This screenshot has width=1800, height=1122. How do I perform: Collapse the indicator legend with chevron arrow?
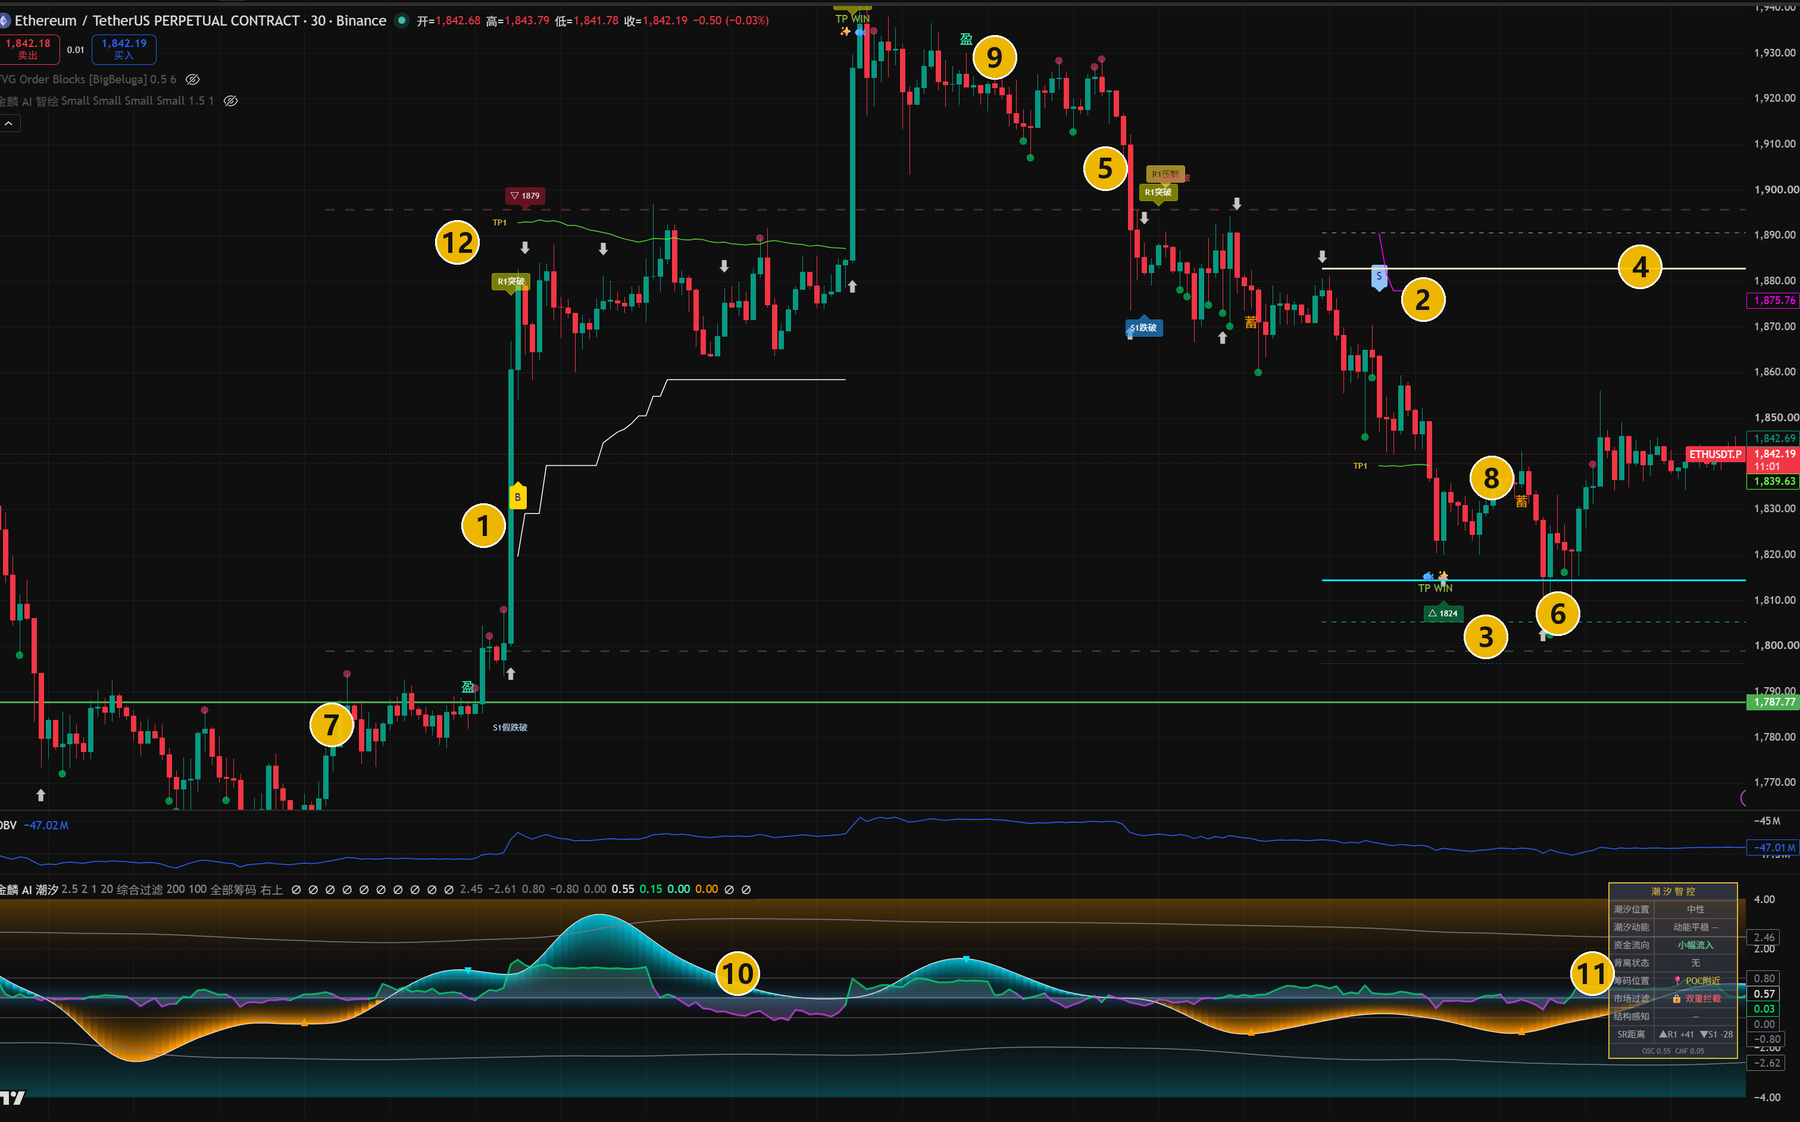pyautogui.click(x=9, y=124)
